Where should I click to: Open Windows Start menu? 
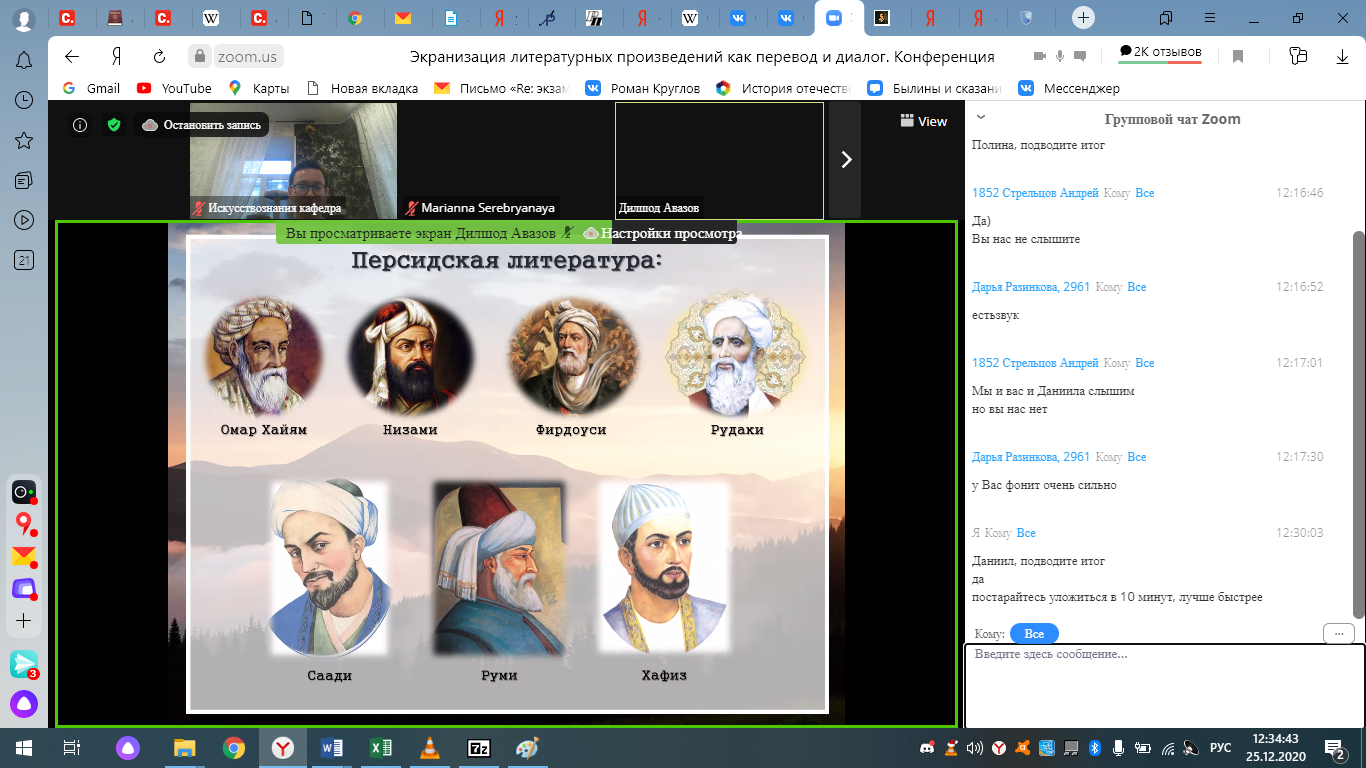(x=23, y=748)
